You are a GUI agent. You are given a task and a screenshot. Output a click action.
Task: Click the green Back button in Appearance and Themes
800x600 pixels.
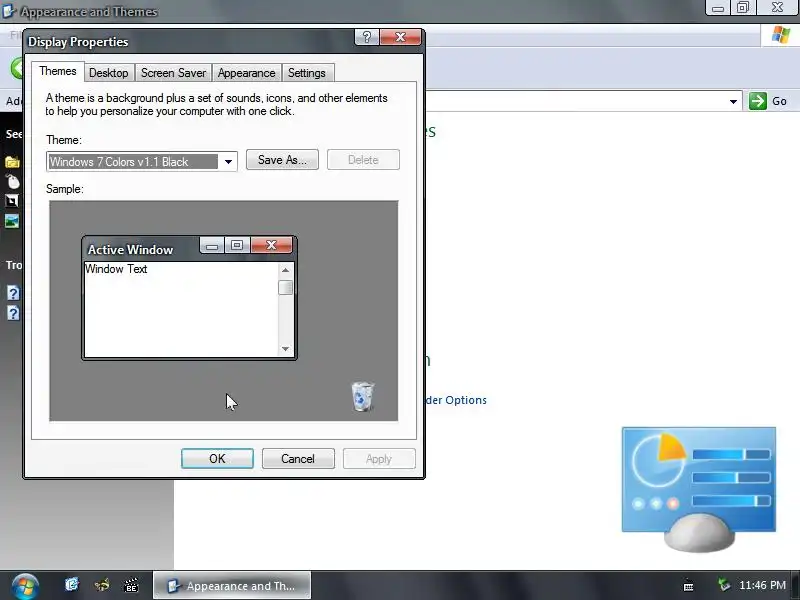tap(17, 68)
